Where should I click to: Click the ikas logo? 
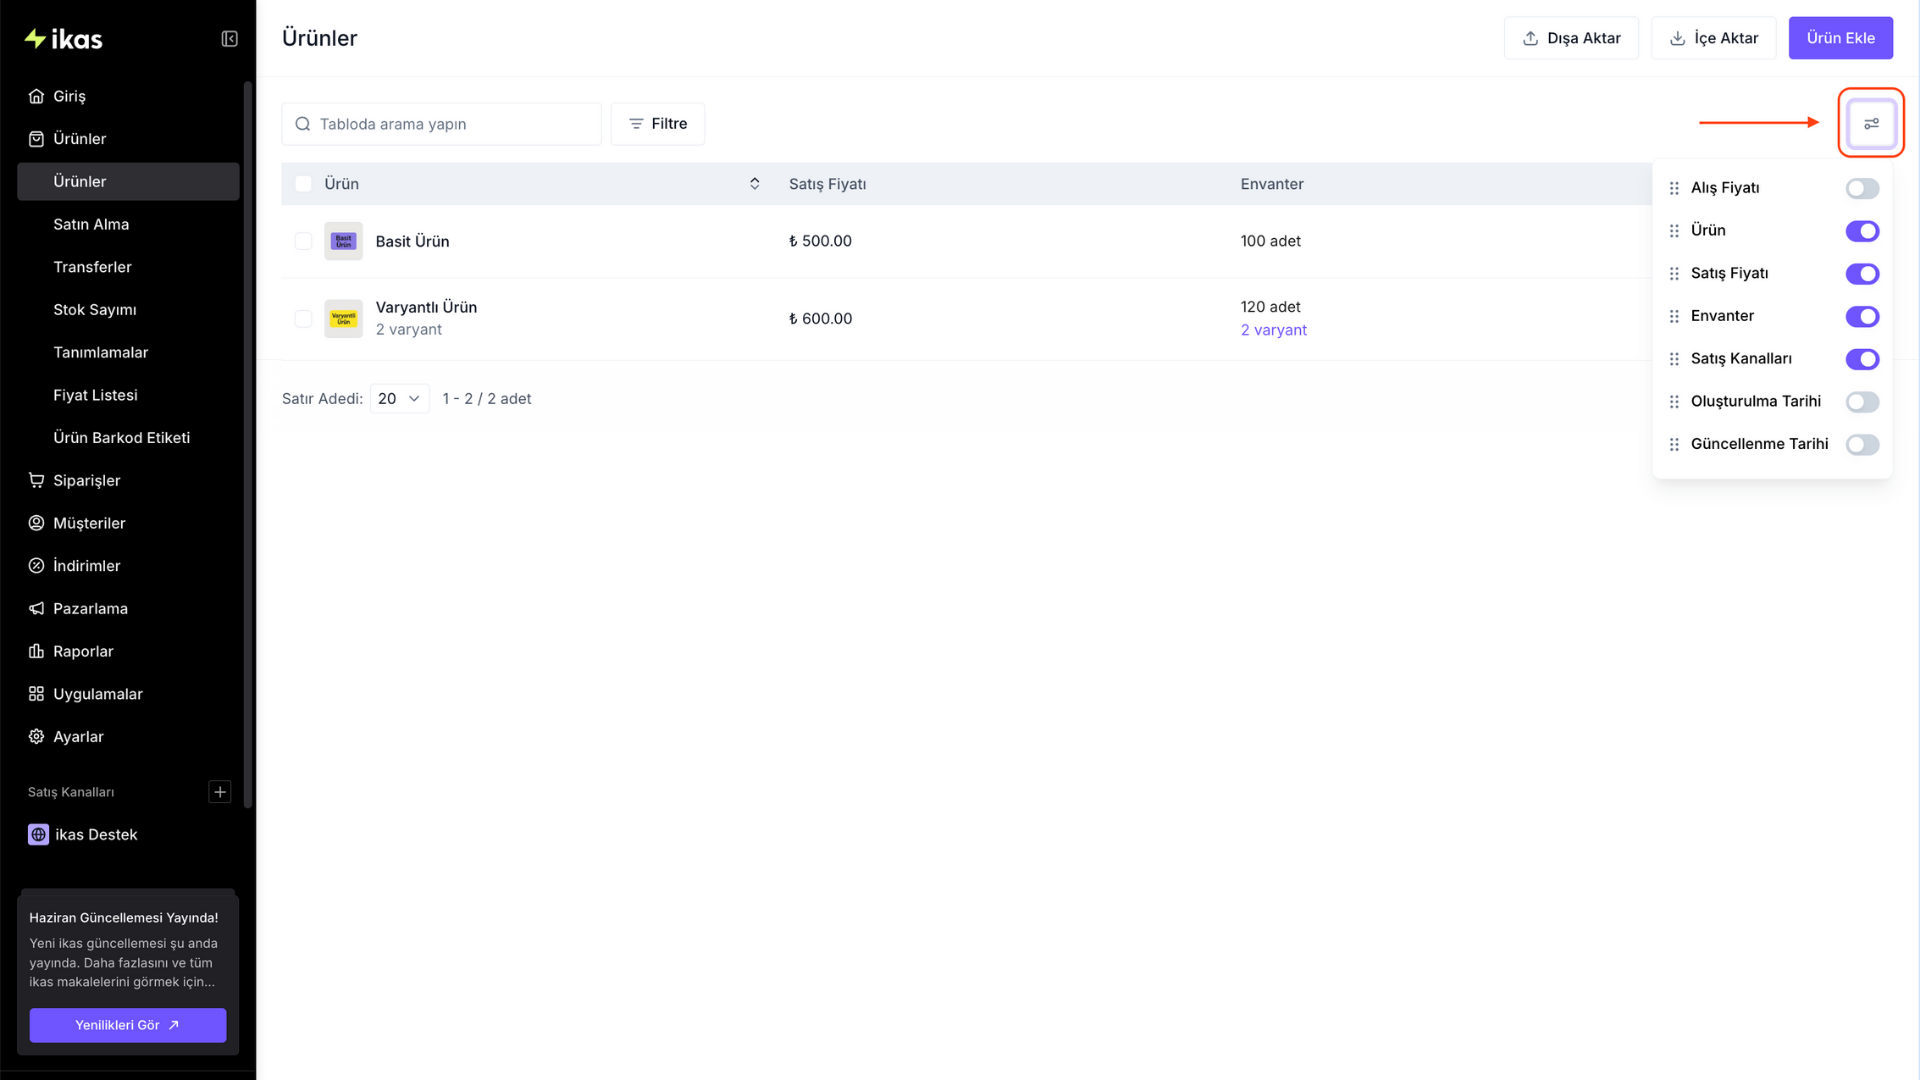click(x=63, y=39)
